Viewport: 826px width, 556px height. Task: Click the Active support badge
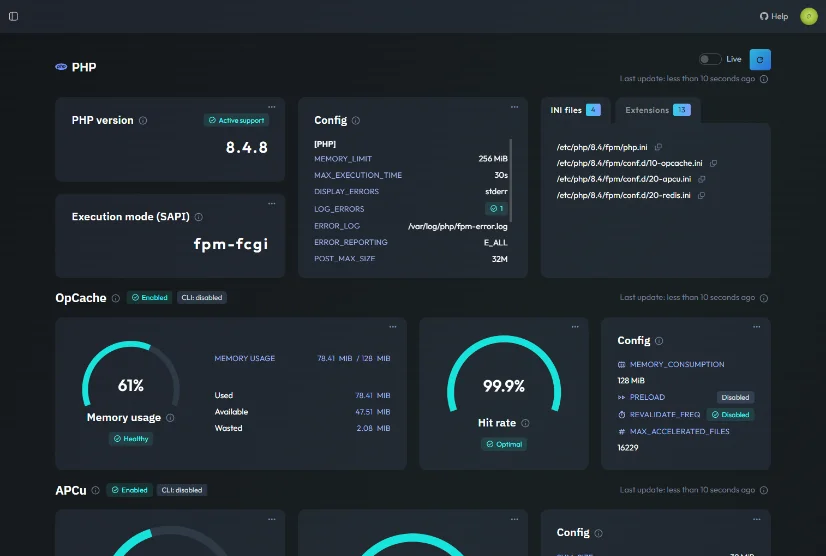pyautogui.click(x=237, y=120)
